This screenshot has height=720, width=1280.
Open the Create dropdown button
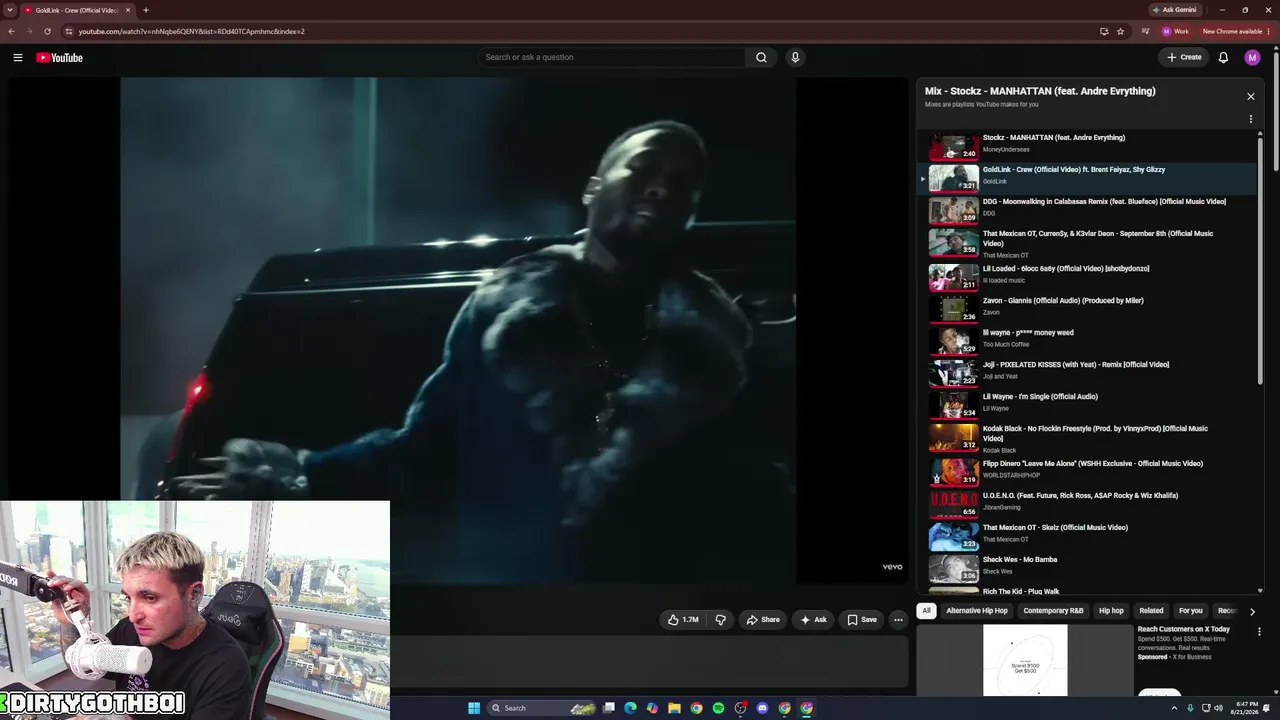1184,57
